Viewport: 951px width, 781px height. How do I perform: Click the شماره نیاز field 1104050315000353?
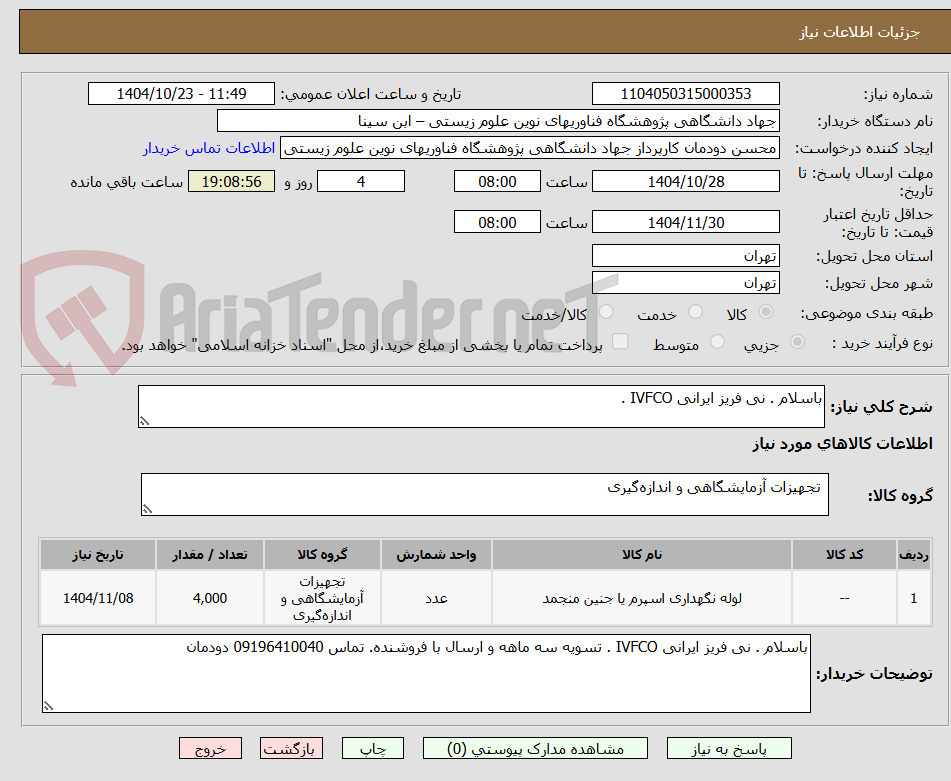click(x=686, y=94)
